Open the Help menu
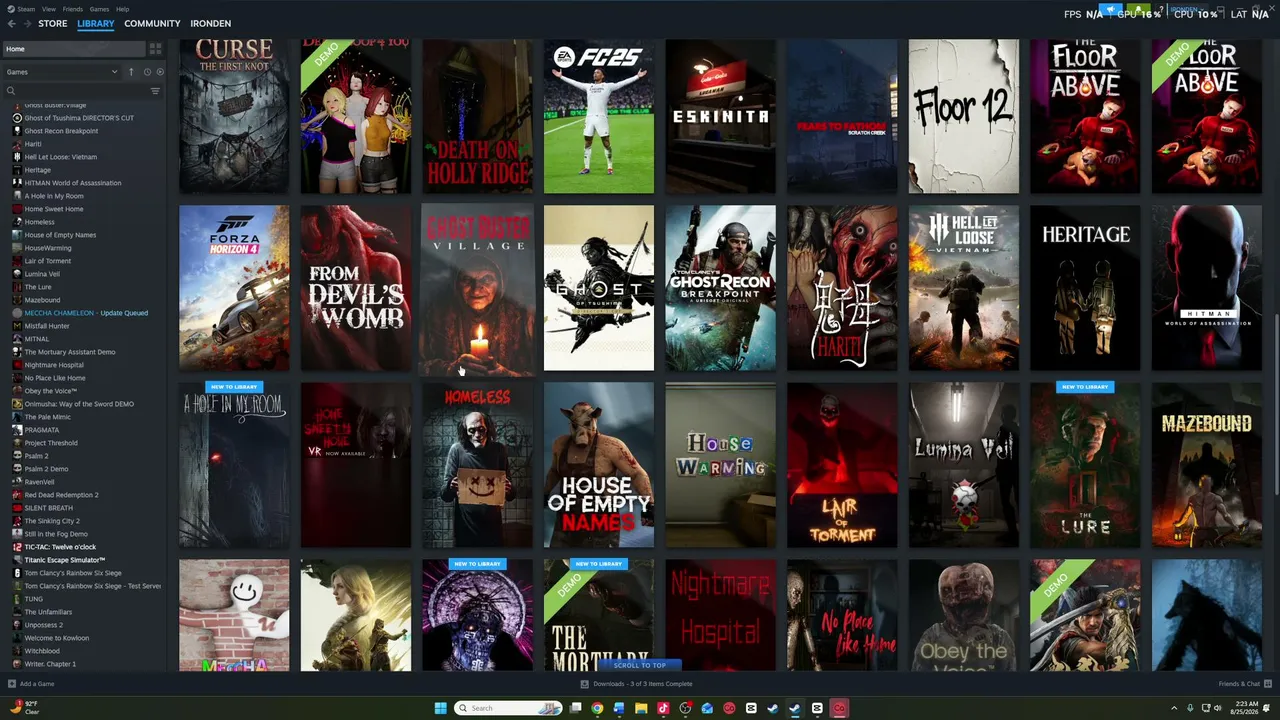The height and width of the screenshot is (720, 1280). (x=122, y=9)
